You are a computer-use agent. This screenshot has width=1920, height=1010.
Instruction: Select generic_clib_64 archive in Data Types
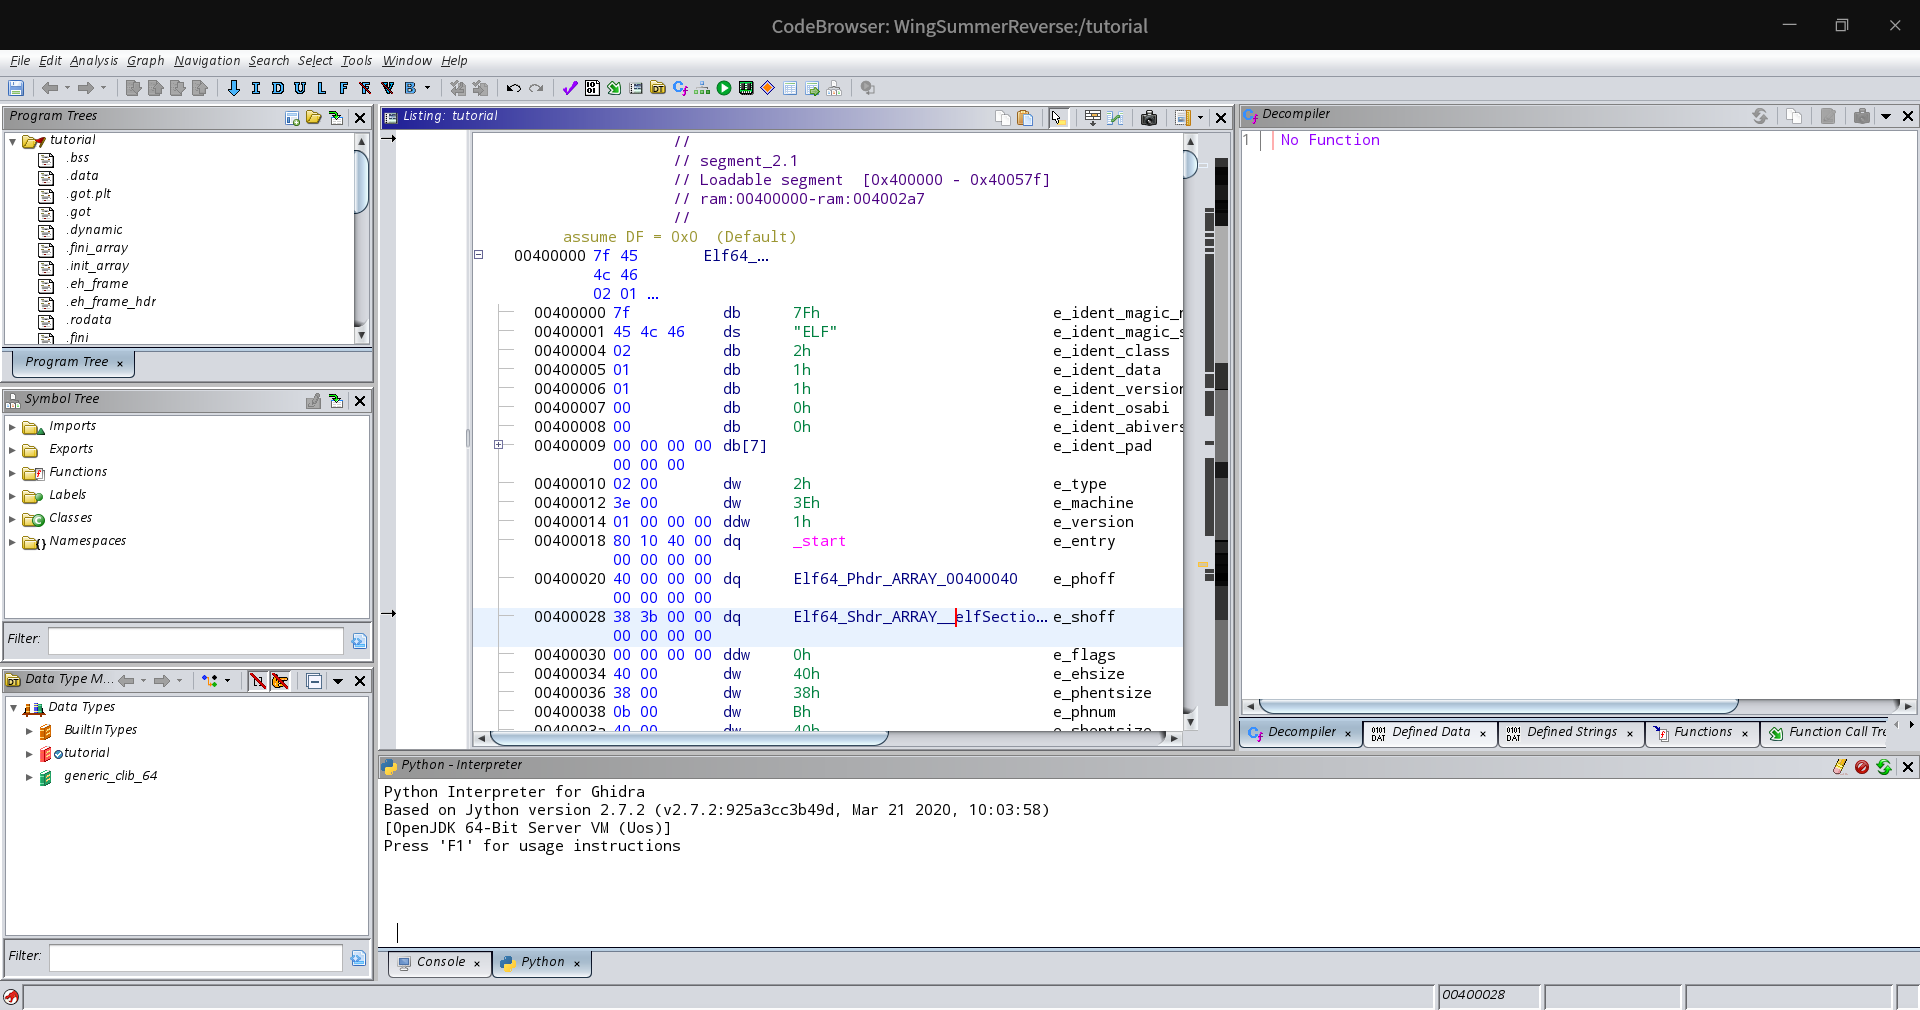[110, 776]
